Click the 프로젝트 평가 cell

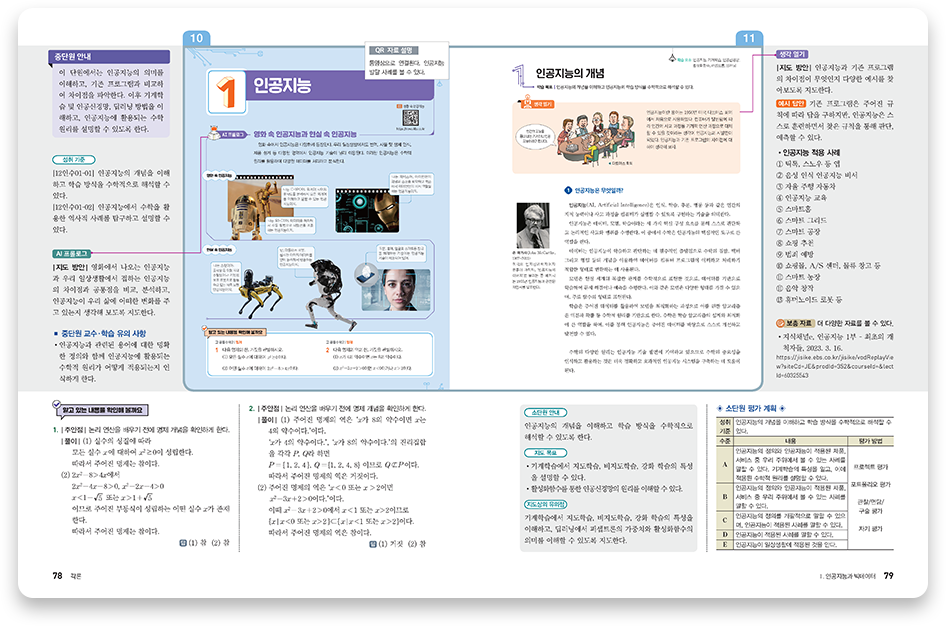(x=871, y=467)
